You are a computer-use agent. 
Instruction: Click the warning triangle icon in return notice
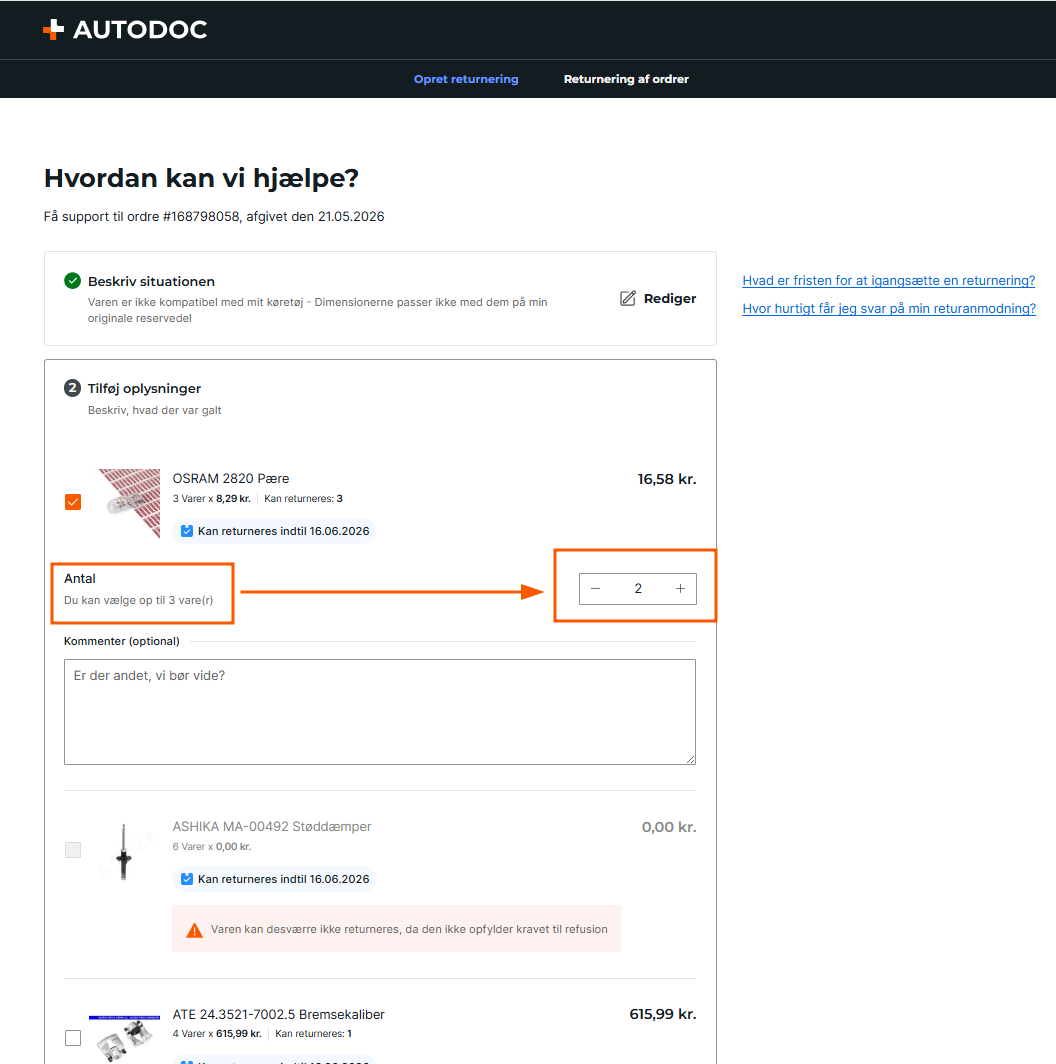[195, 930]
